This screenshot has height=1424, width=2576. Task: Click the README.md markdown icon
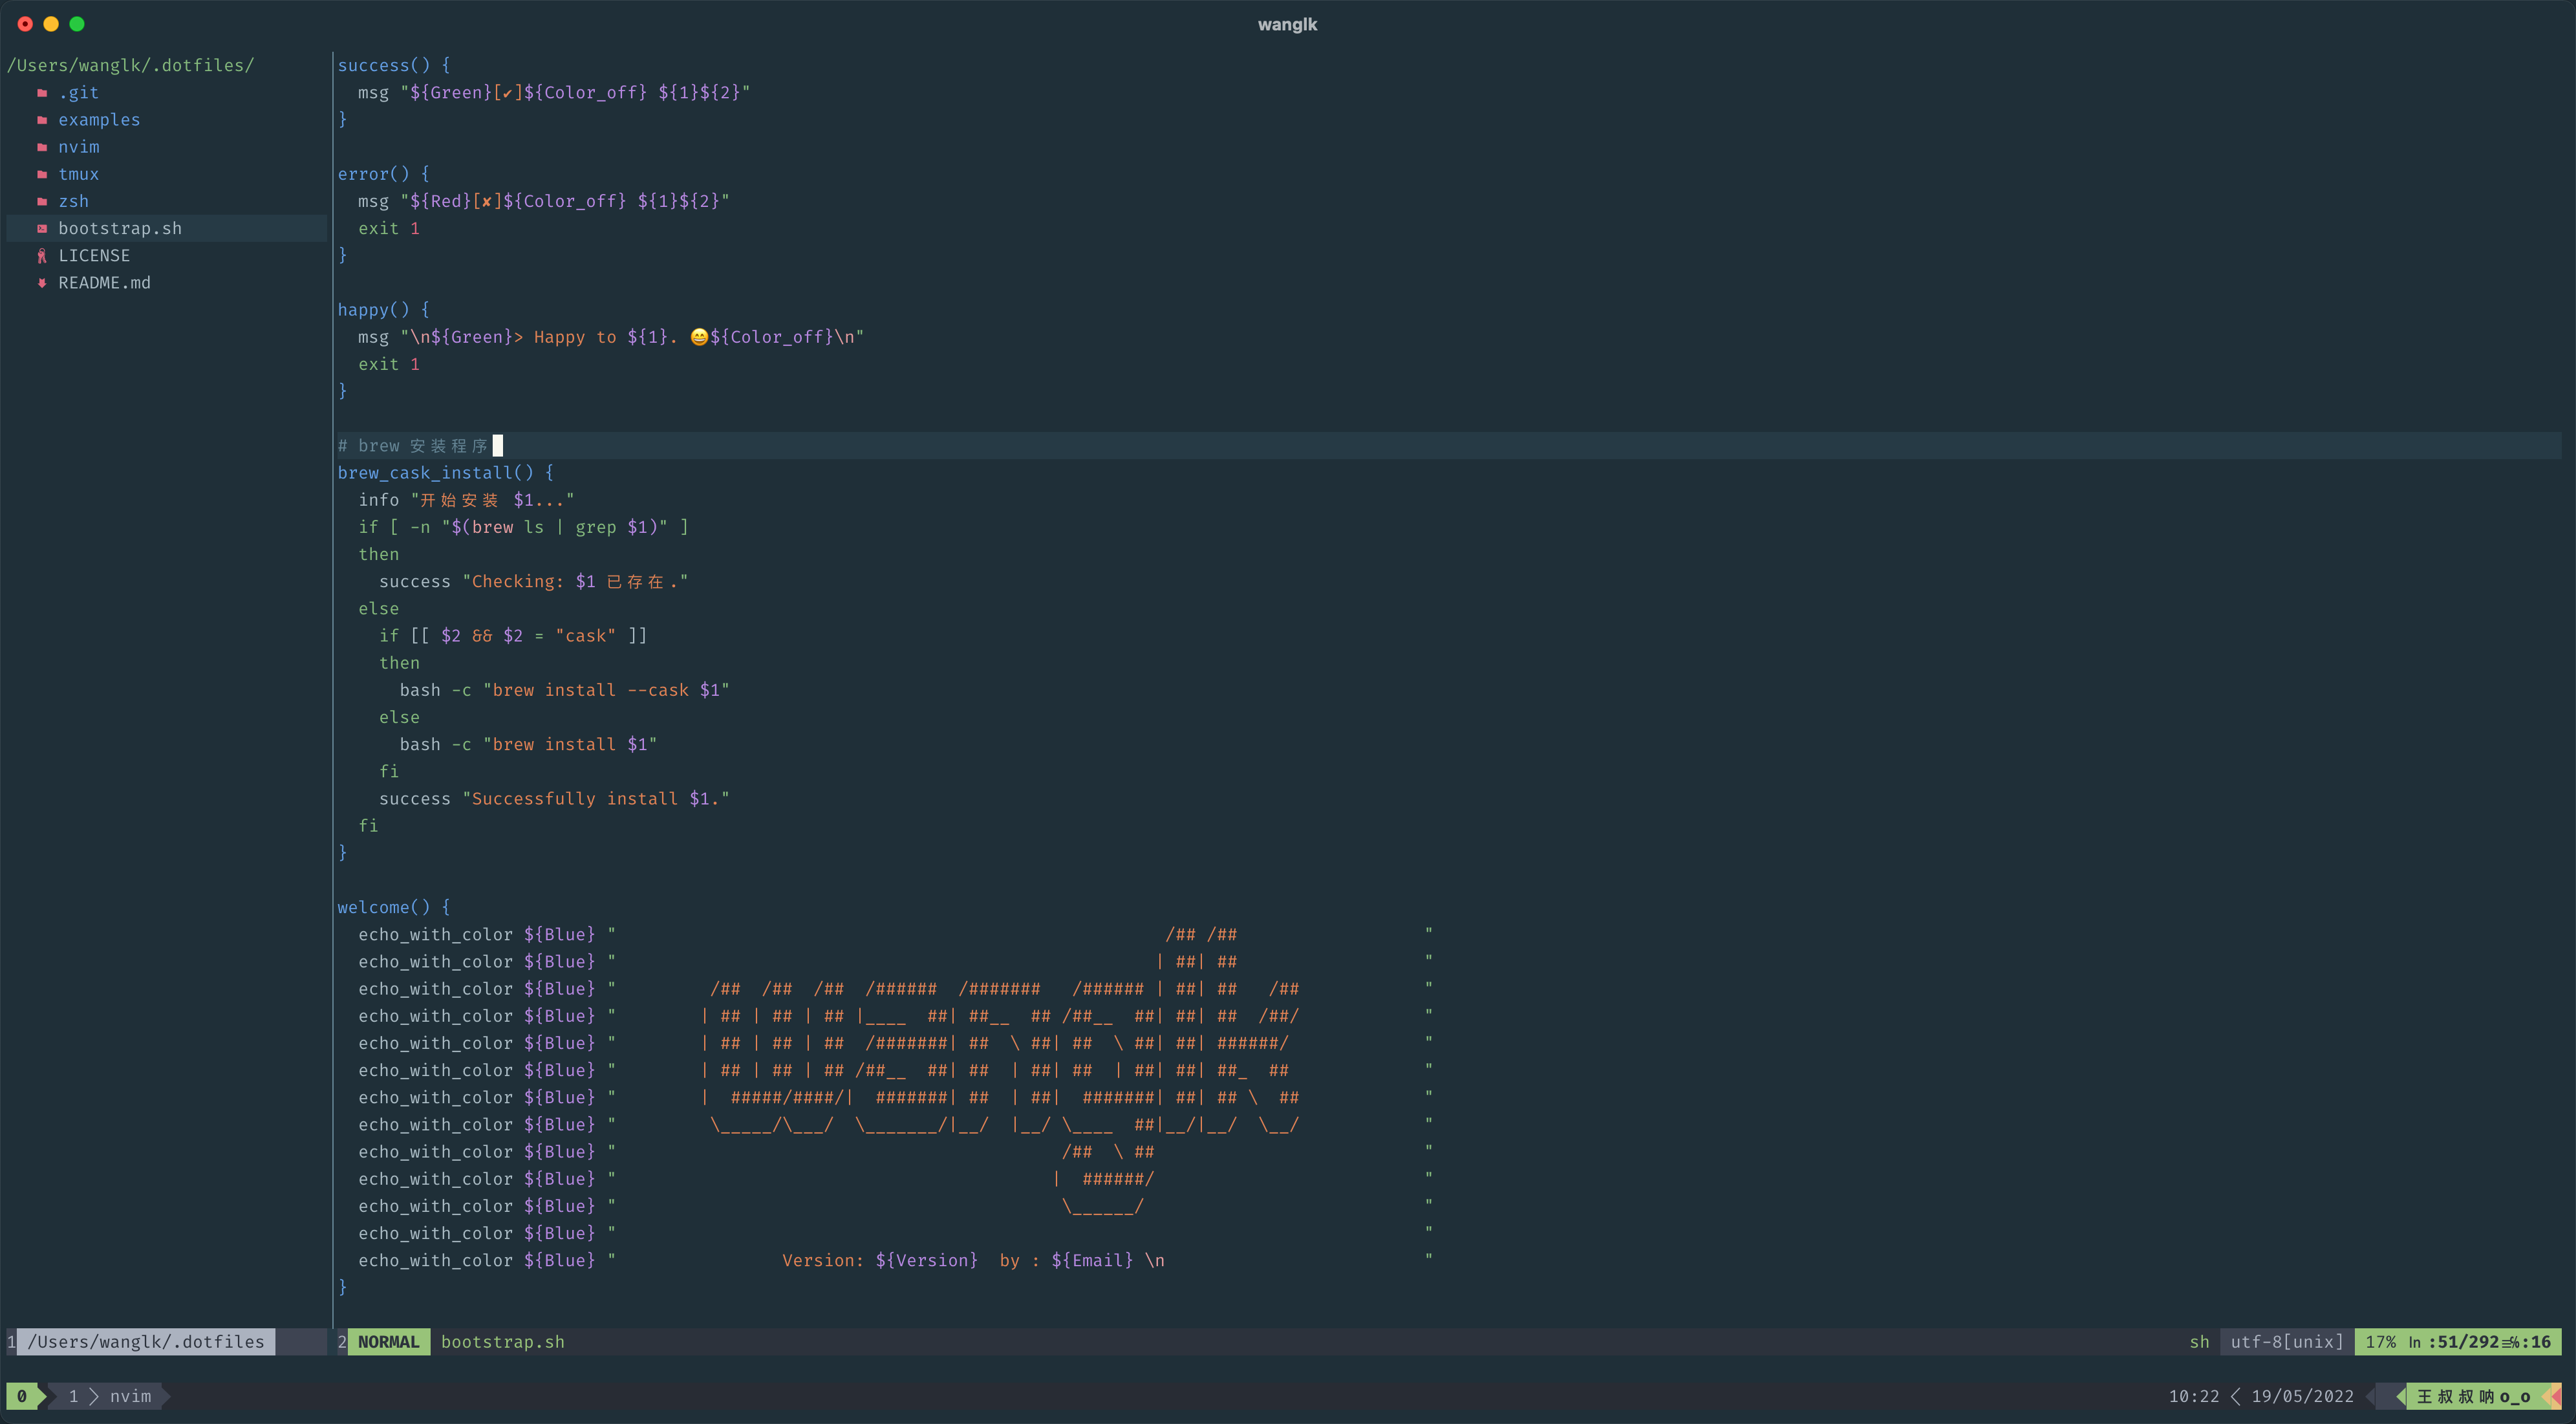coord(42,283)
